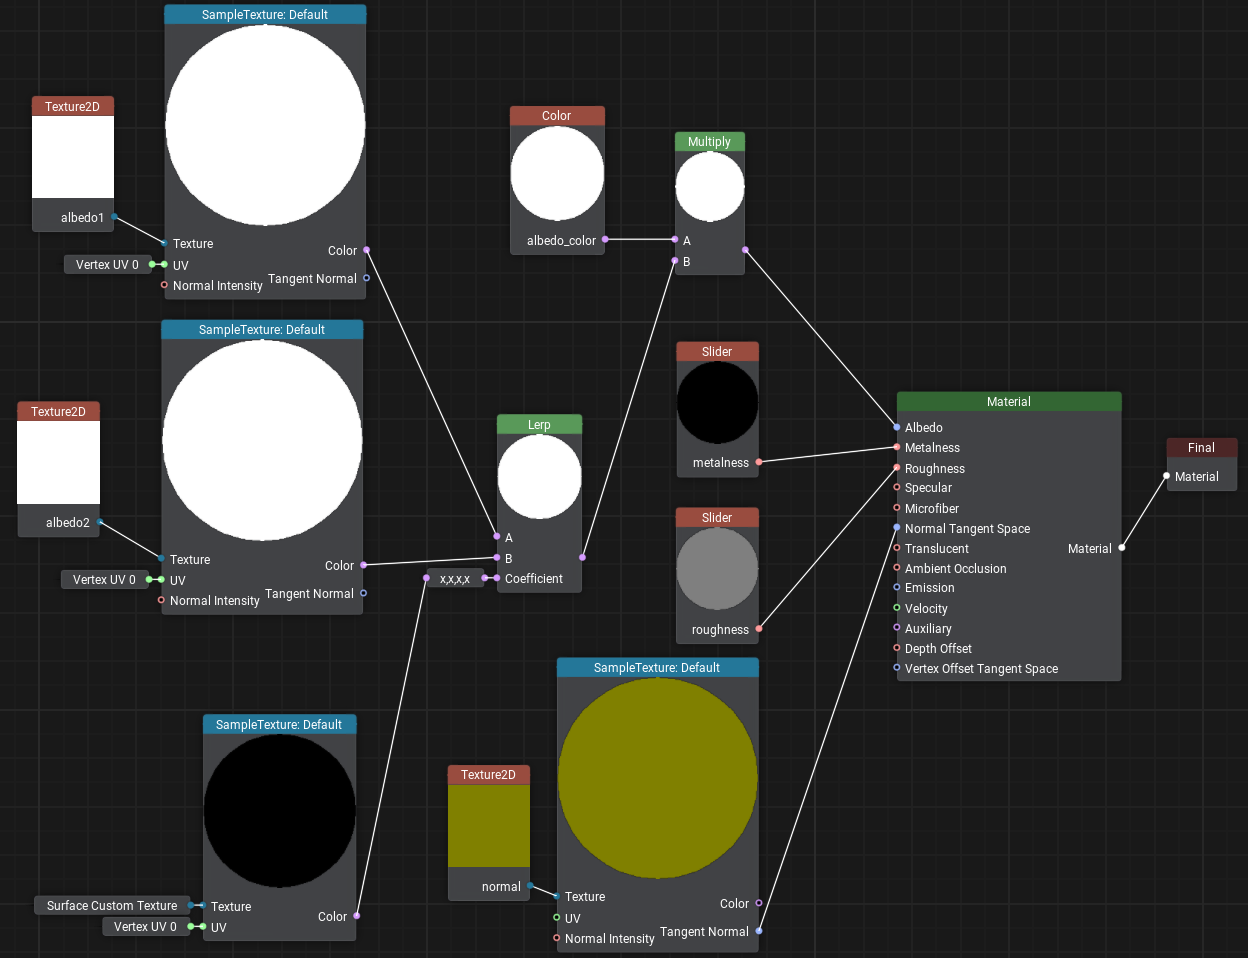Click the Coefficient input port on Lerp node
This screenshot has width=1248, height=958.
click(497, 578)
